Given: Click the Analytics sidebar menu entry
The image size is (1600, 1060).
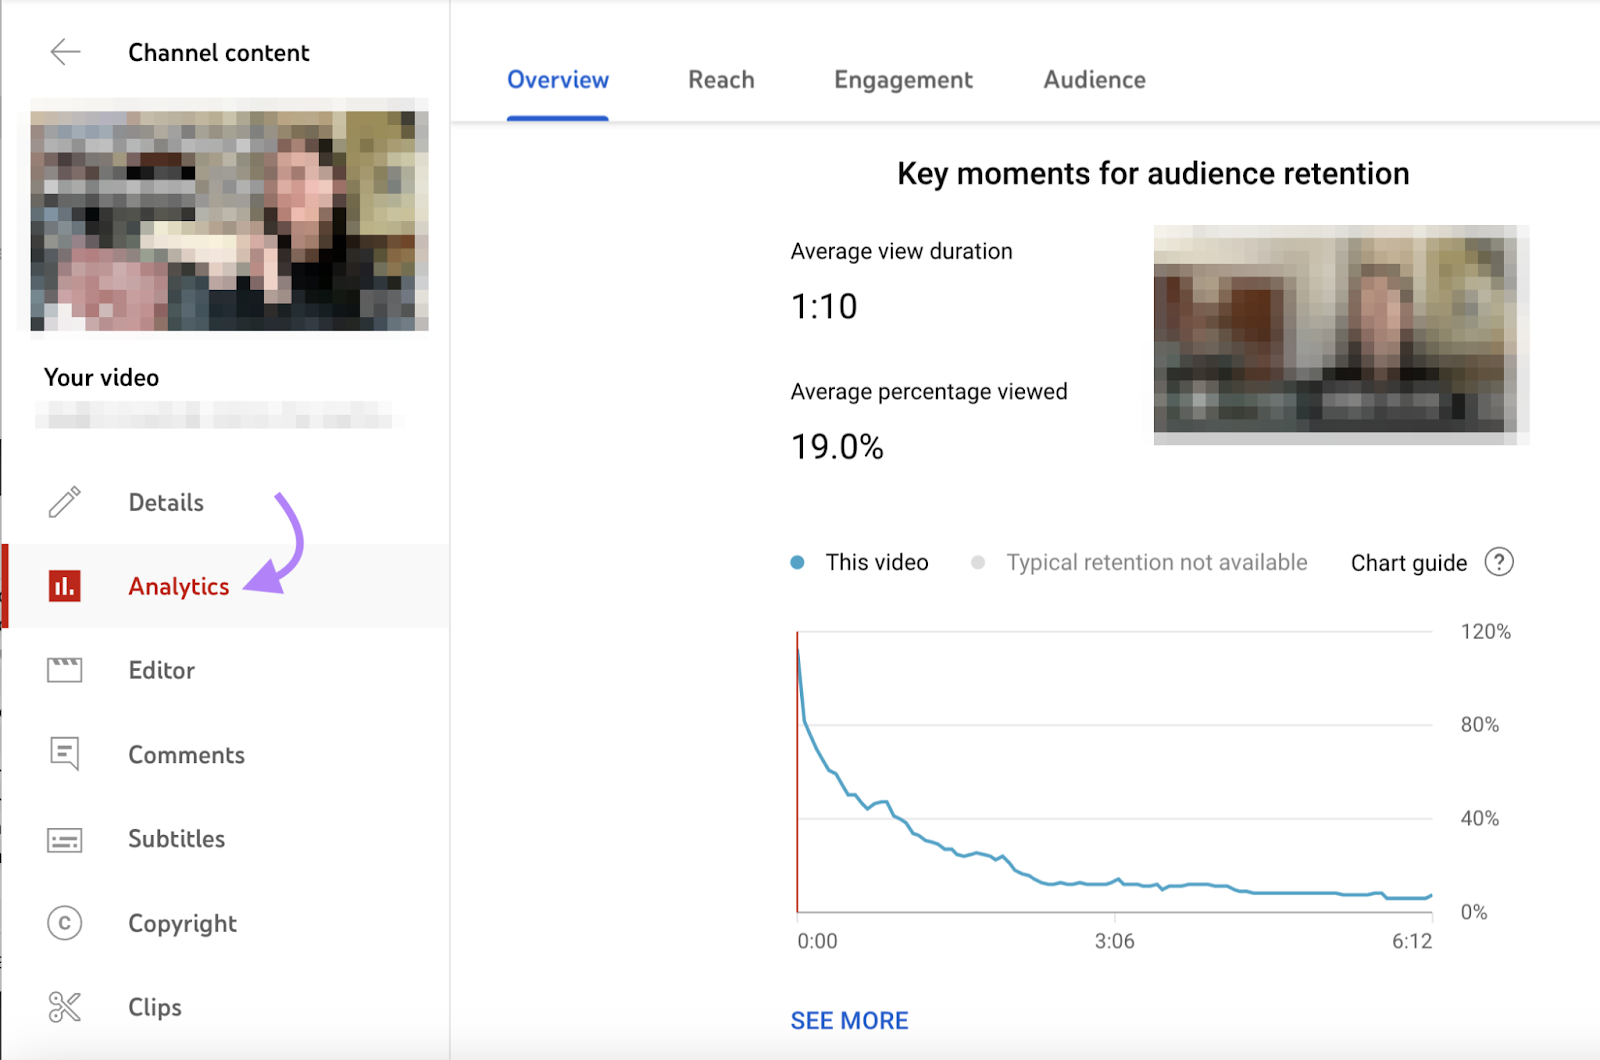Looking at the screenshot, I should [178, 587].
